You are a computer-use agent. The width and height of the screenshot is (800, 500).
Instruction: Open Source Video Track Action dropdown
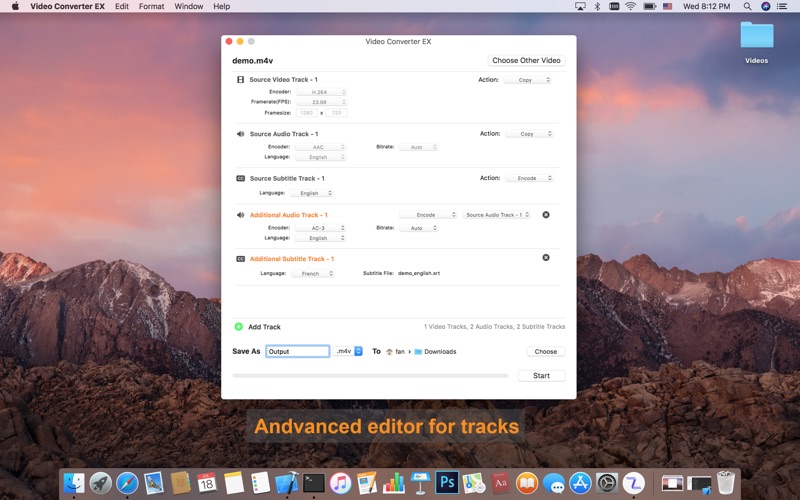(x=528, y=80)
